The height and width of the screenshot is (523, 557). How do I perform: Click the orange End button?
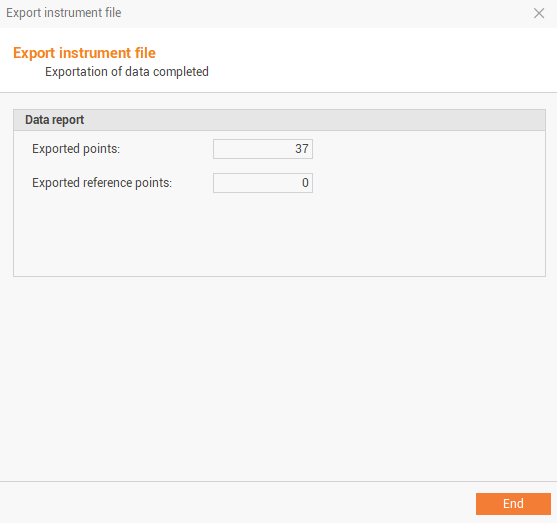513,503
